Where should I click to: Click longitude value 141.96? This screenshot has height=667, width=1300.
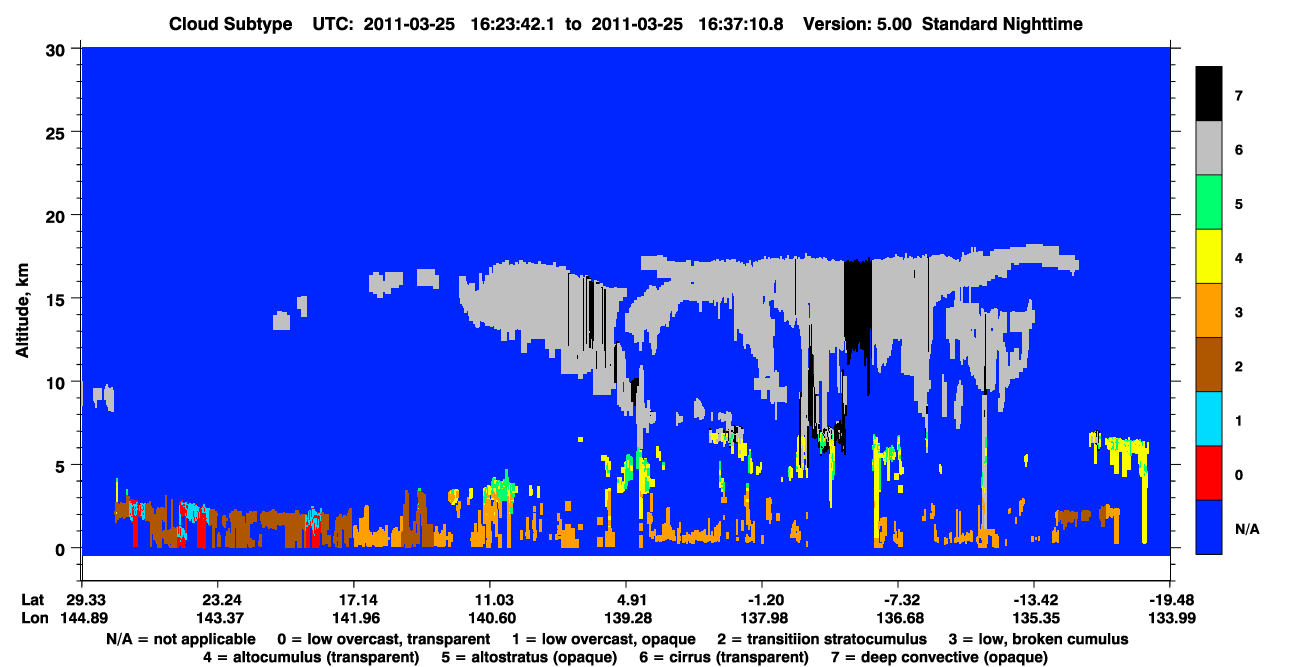(353, 617)
